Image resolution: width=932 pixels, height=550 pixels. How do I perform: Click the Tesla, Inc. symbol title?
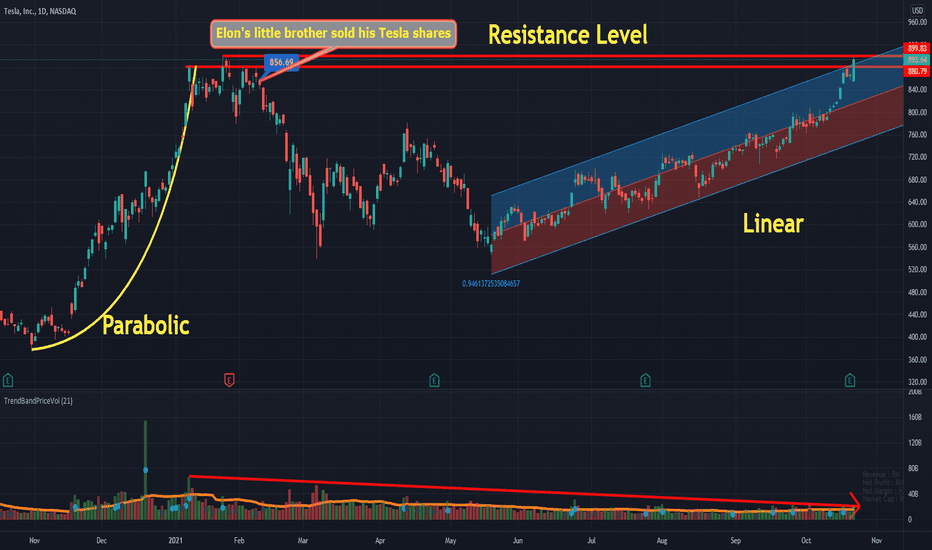tap(40, 11)
